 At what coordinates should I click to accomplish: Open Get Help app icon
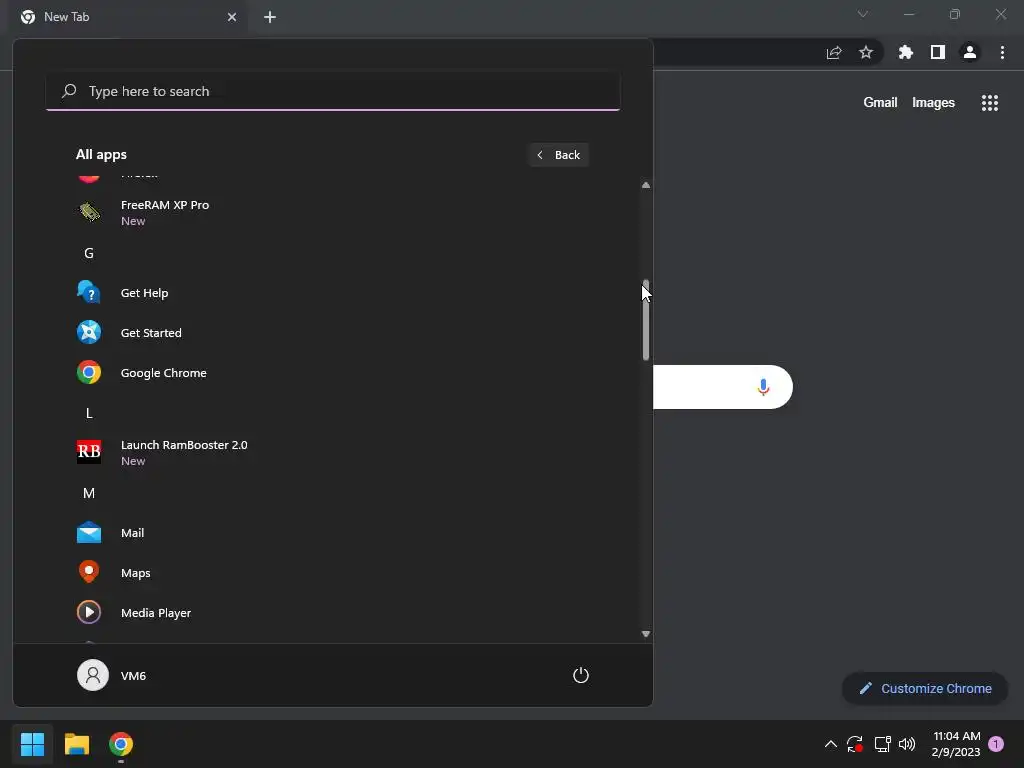point(89,293)
